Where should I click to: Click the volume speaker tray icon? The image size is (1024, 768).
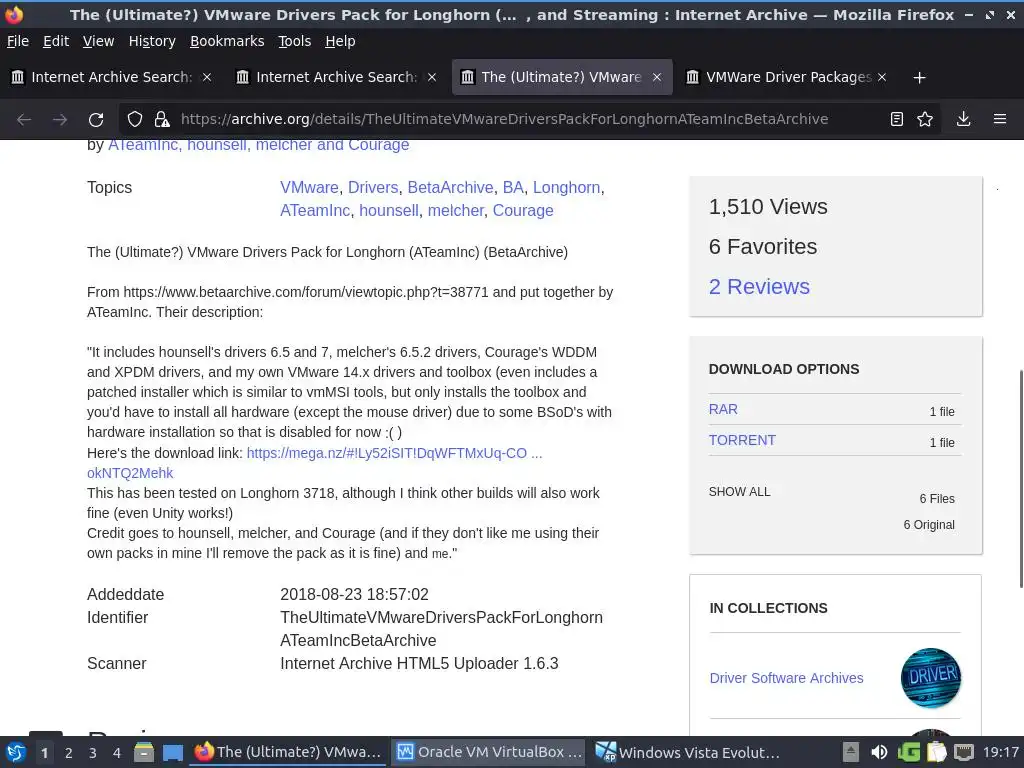(x=879, y=752)
